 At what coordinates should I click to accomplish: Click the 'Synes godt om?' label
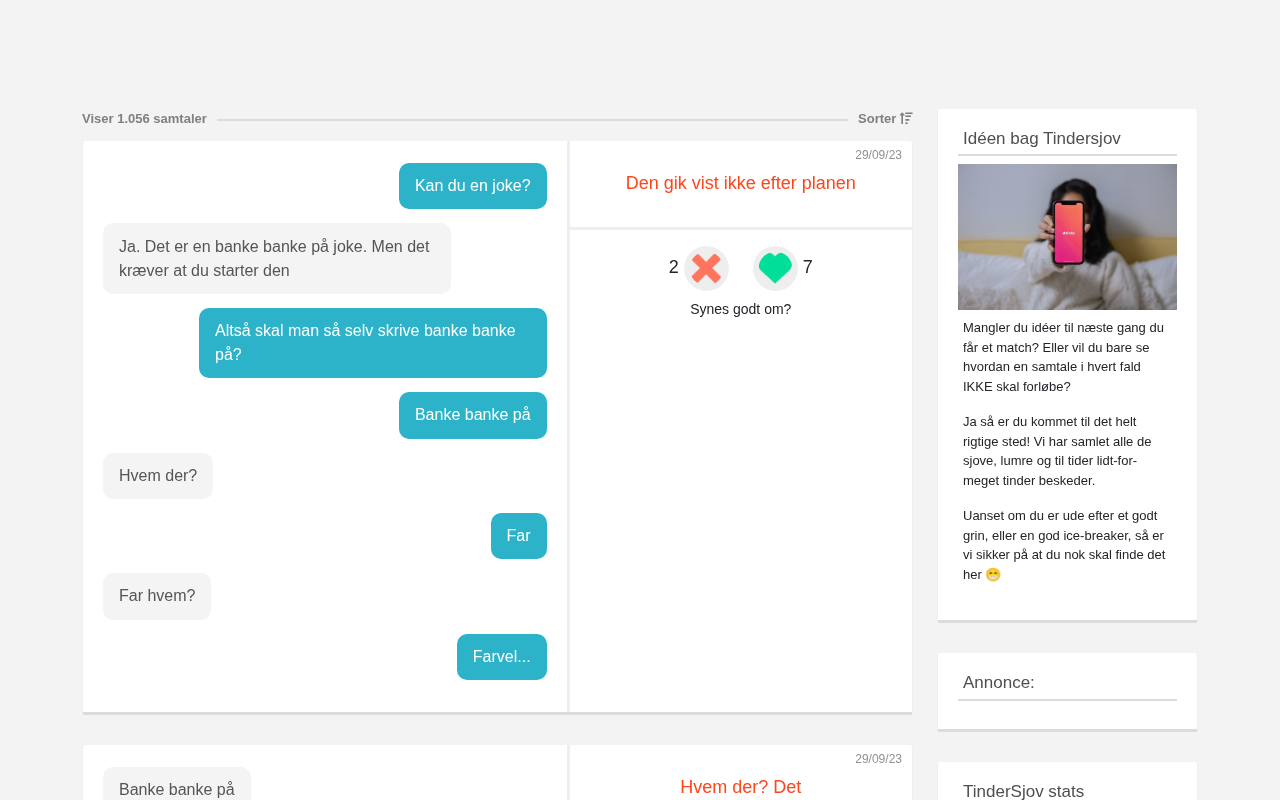[741, 309]
